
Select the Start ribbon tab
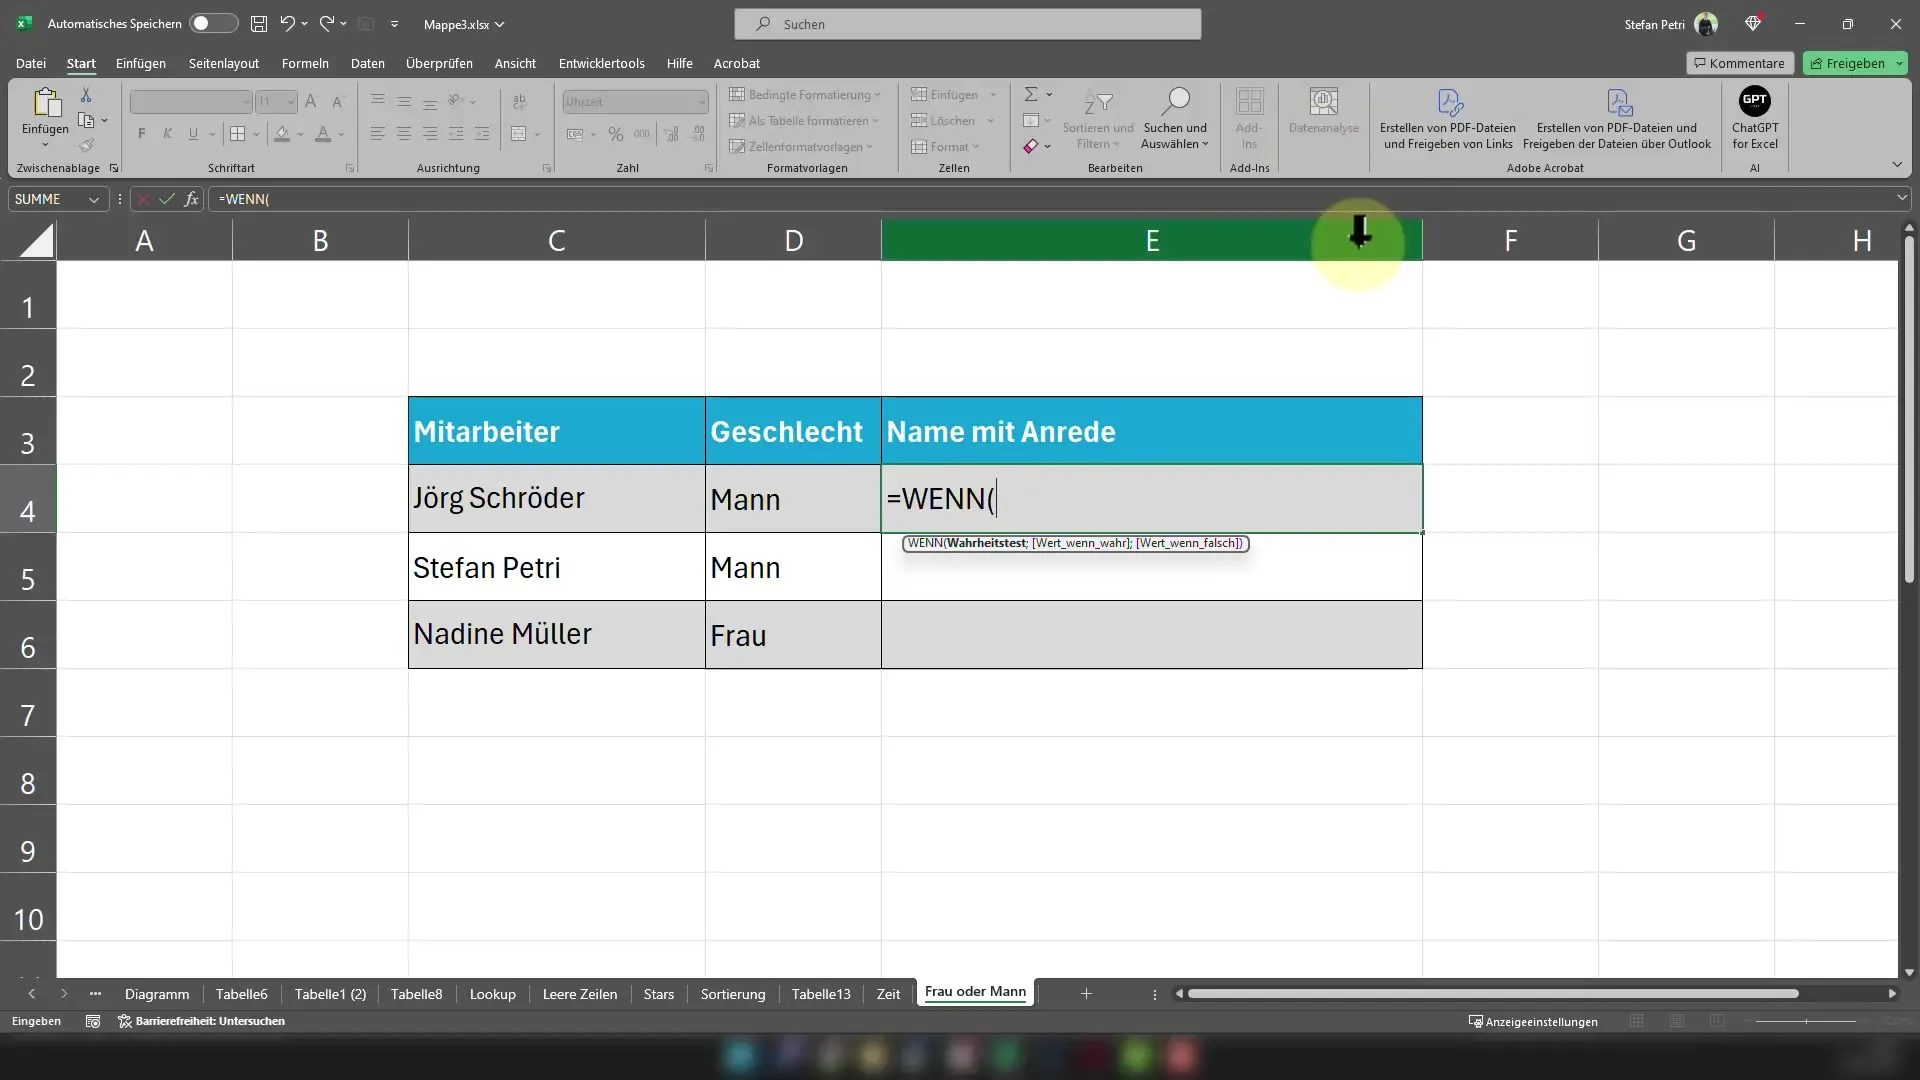80,63
